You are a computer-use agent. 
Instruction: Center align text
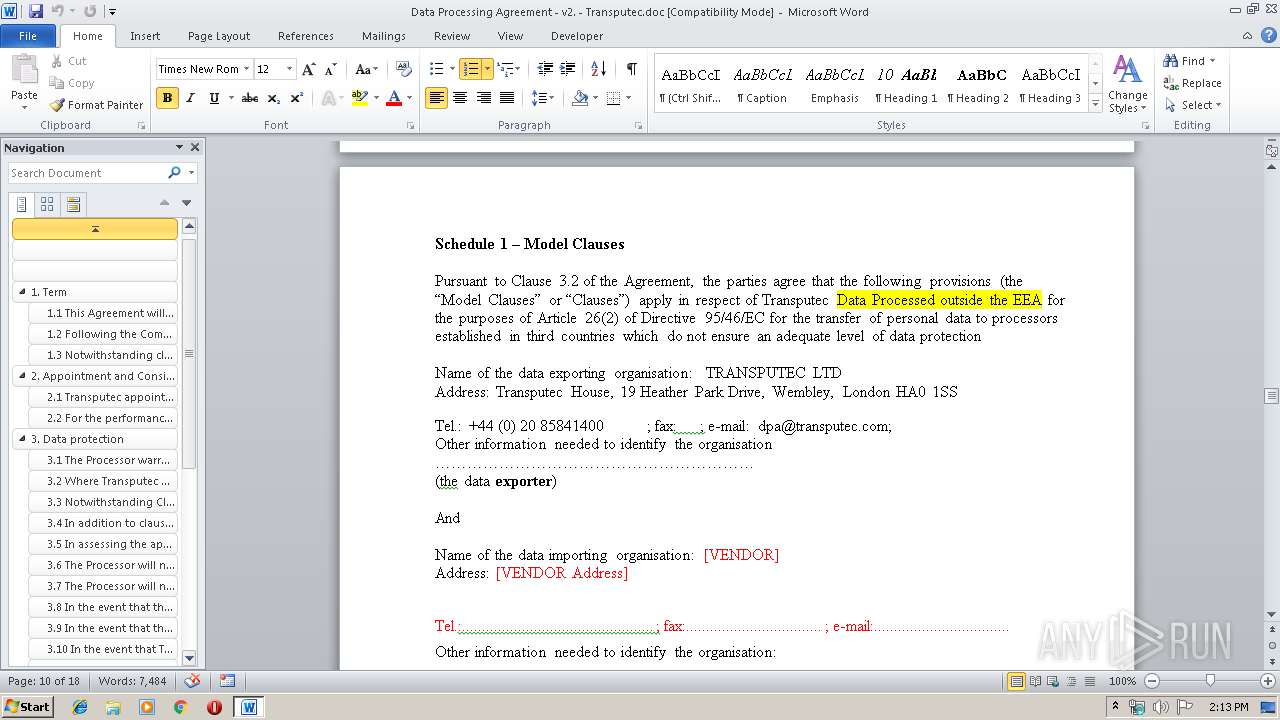click(x=460, y=98)
